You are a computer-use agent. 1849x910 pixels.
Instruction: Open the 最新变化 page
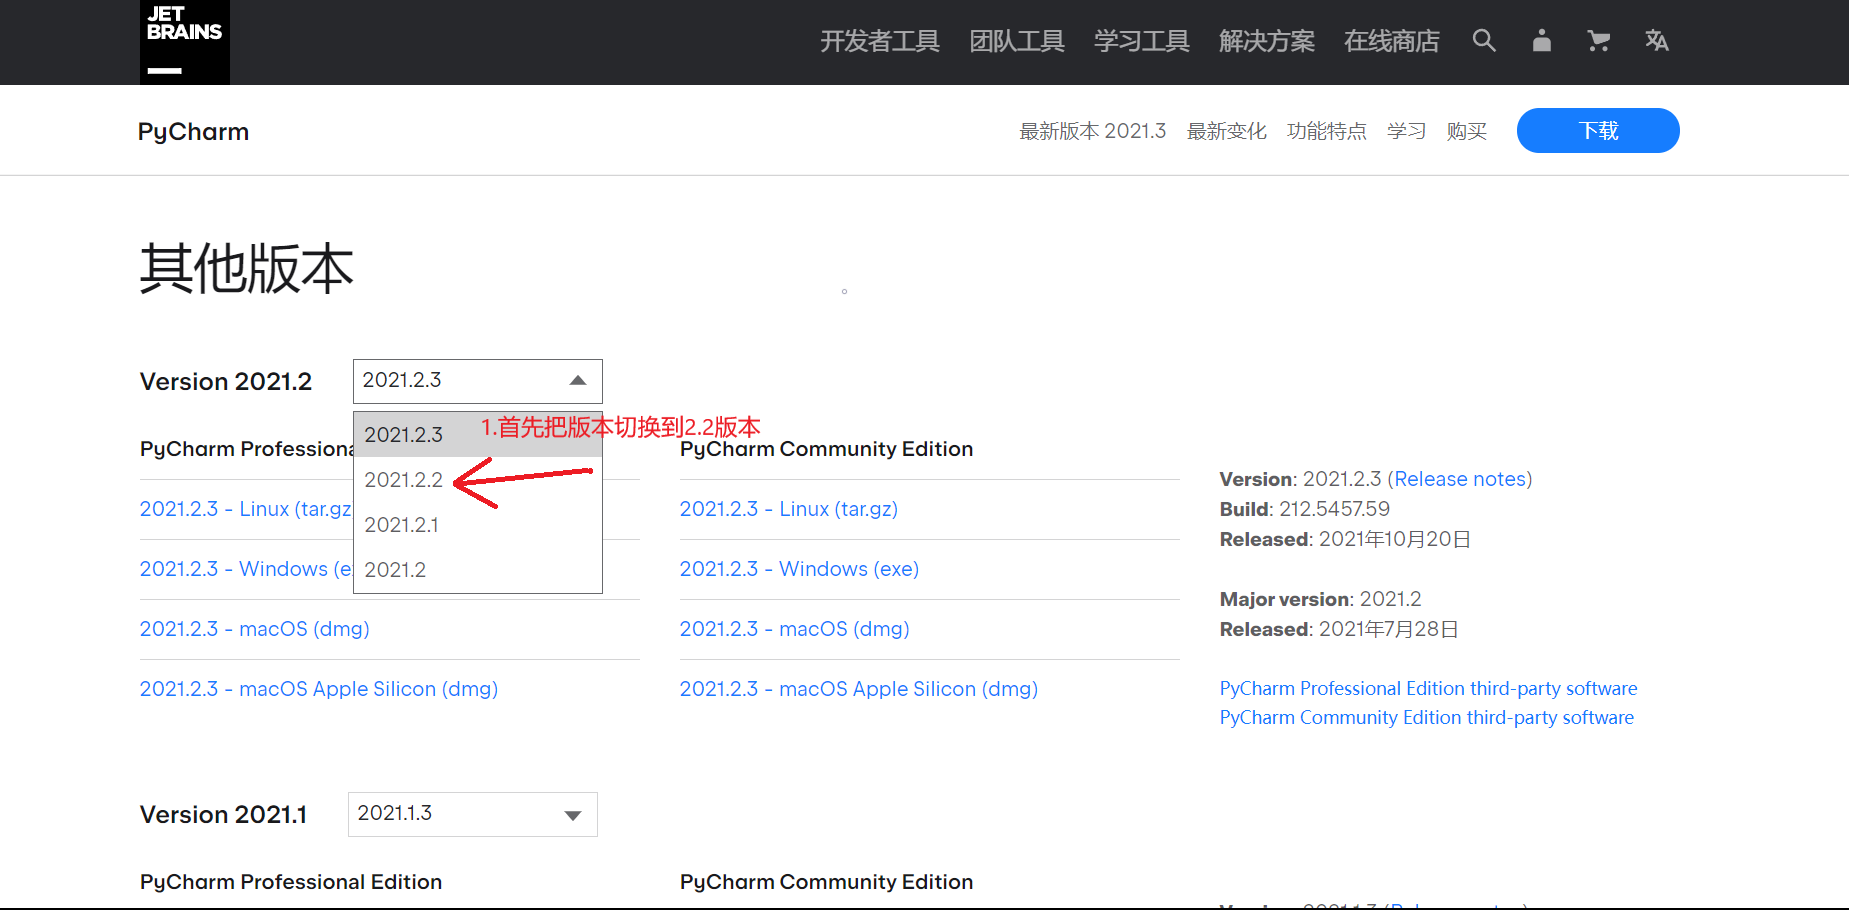(1227, 131)
